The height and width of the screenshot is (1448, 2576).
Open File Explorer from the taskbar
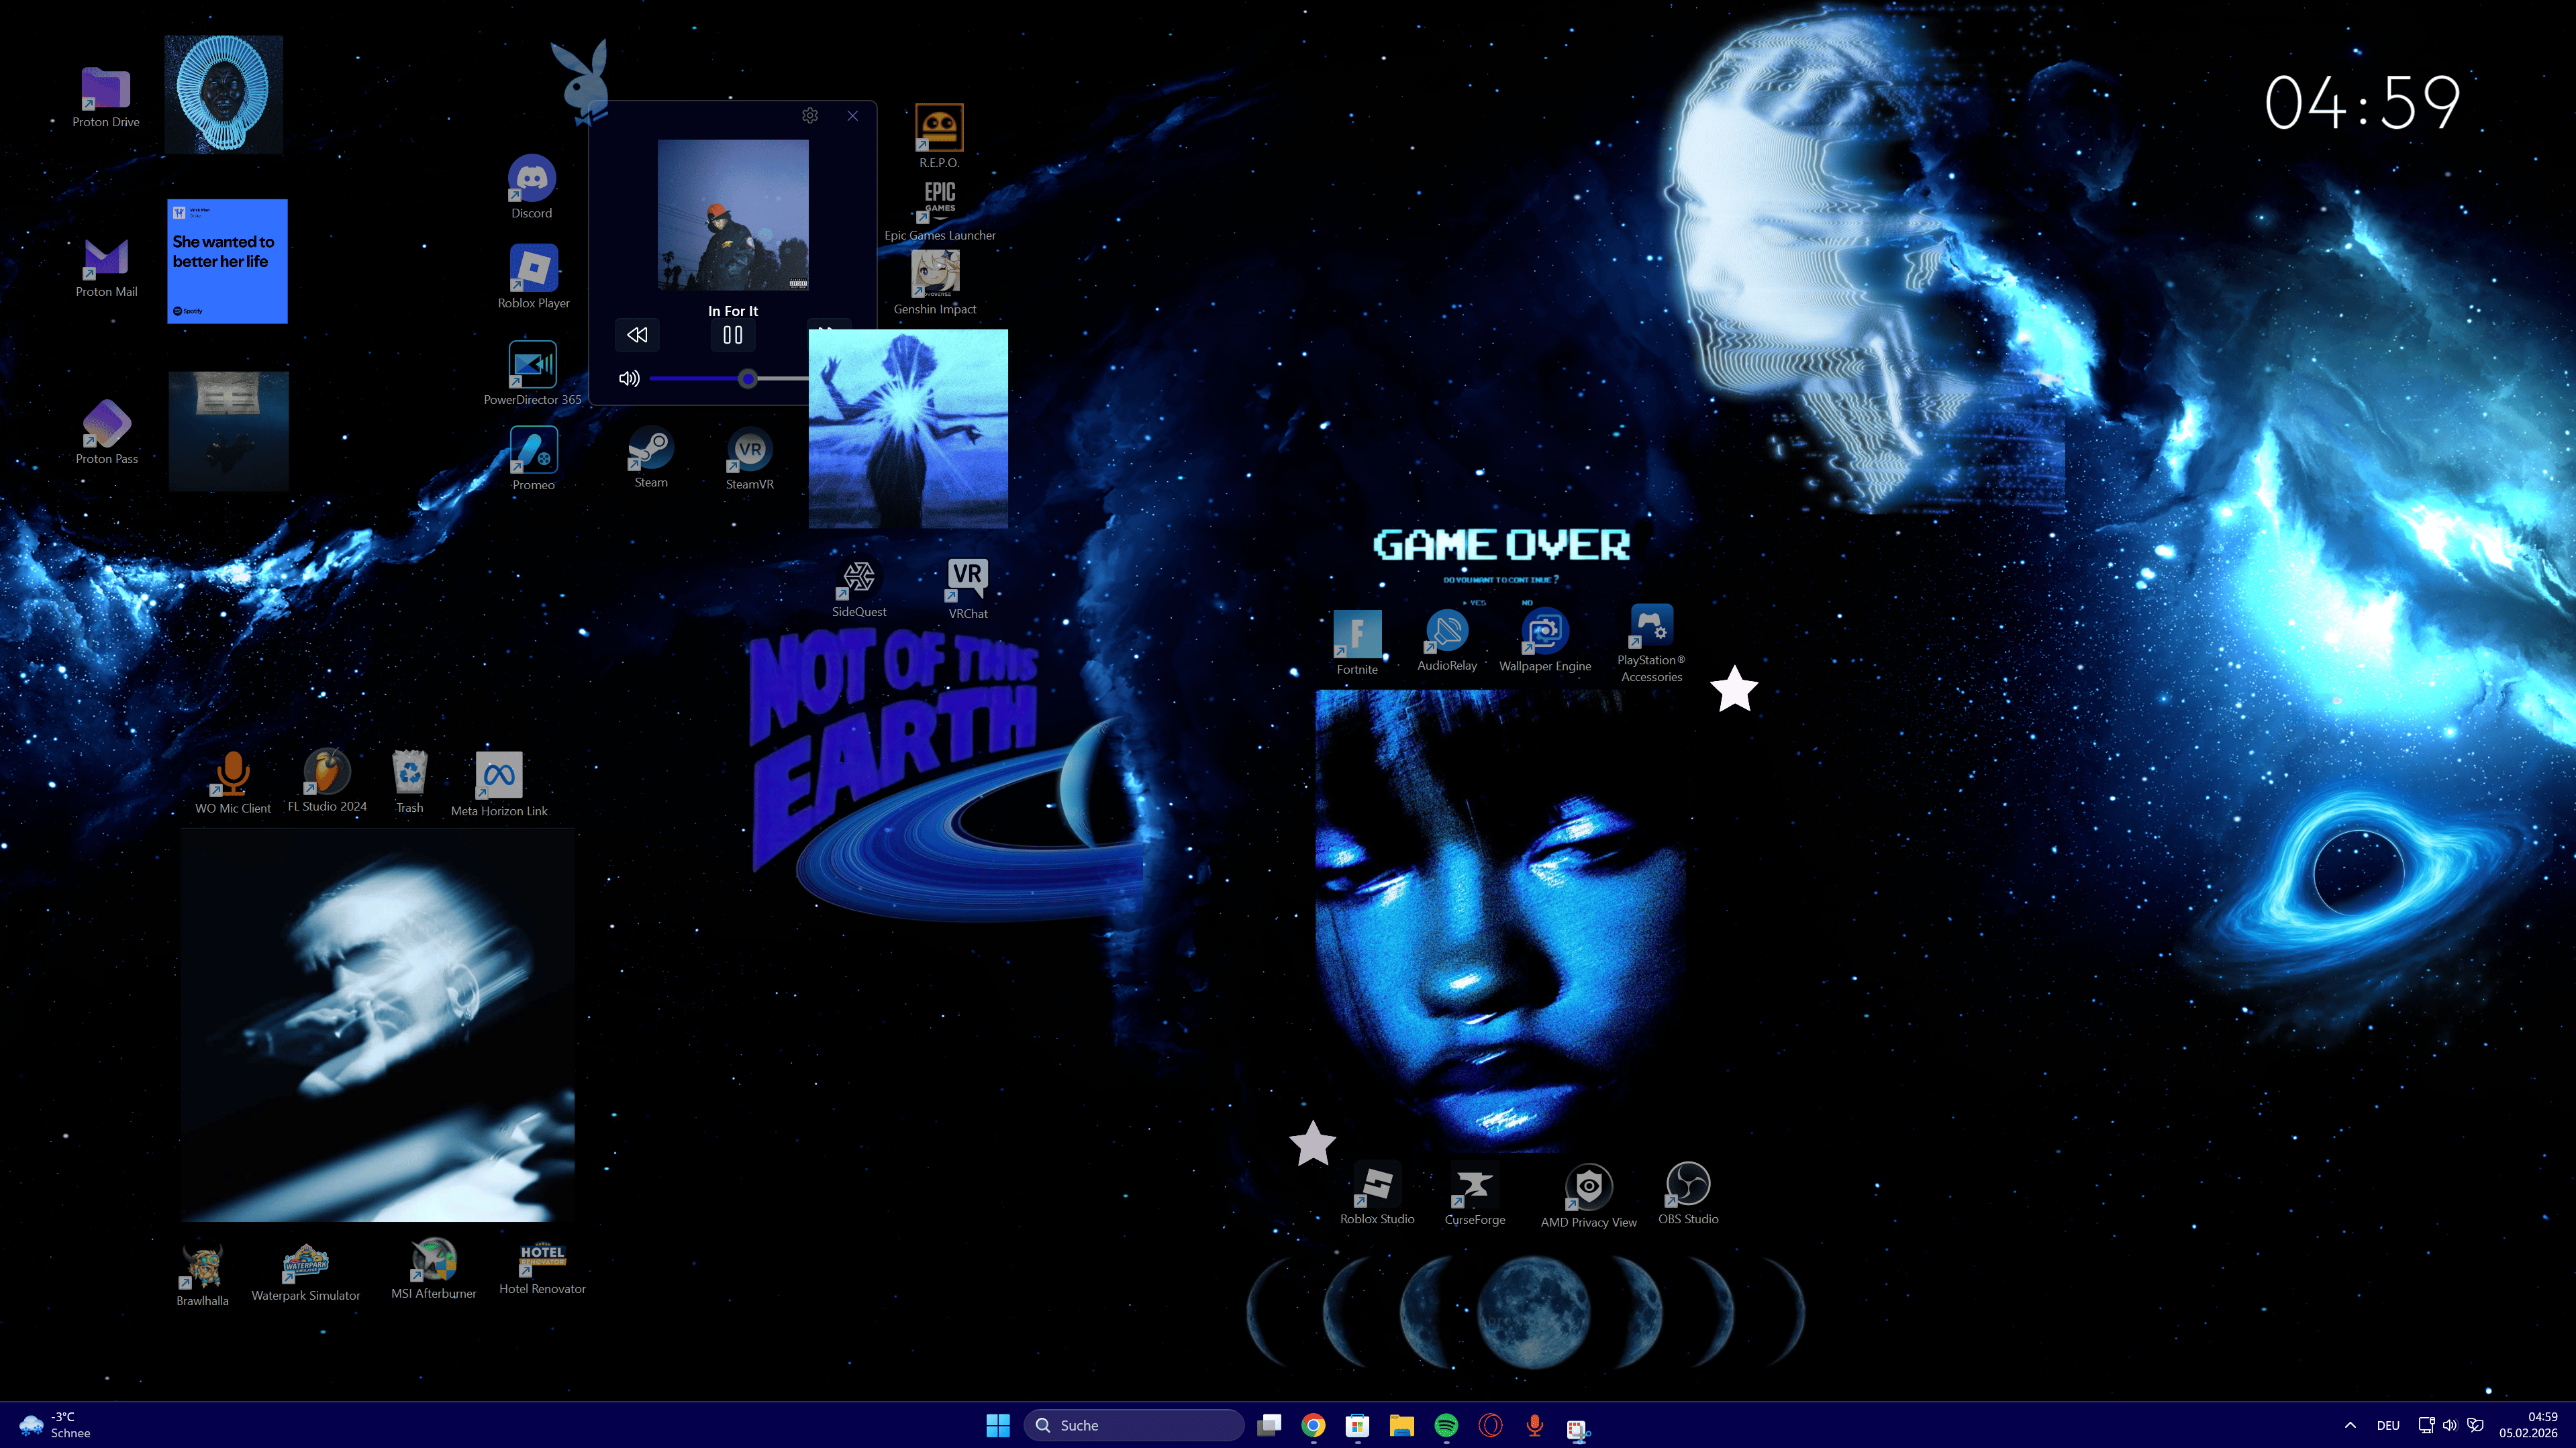[x=1401, y=1425]
